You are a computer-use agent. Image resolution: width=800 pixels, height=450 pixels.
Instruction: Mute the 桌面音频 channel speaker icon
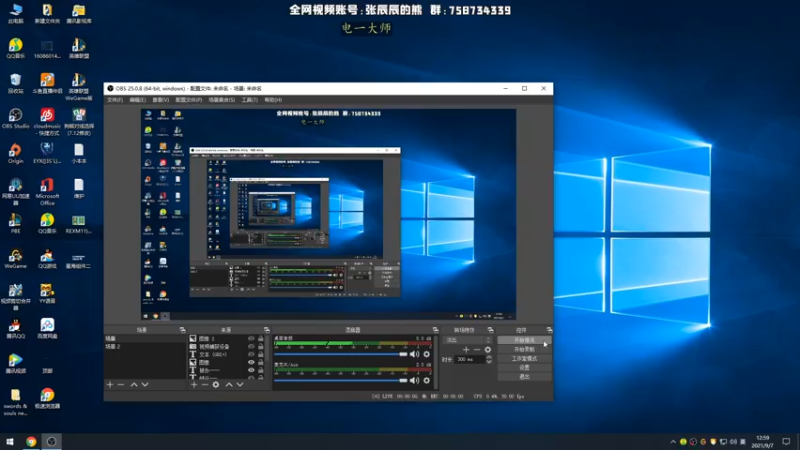[414, 354]
